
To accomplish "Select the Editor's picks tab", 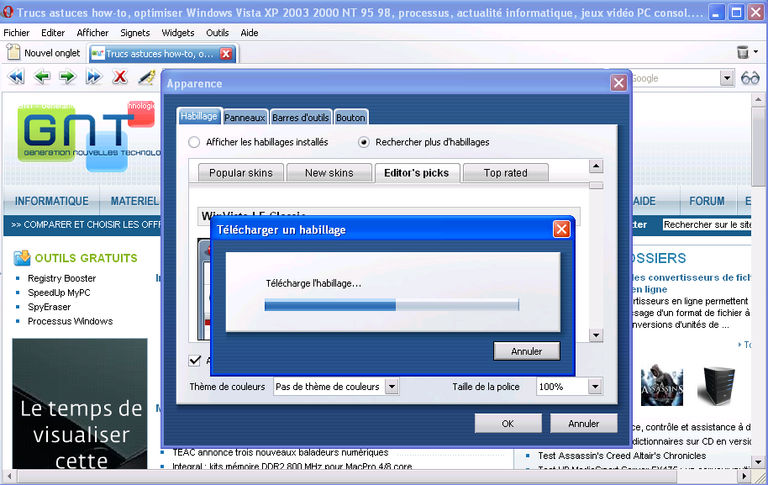I will coord(417,173).
